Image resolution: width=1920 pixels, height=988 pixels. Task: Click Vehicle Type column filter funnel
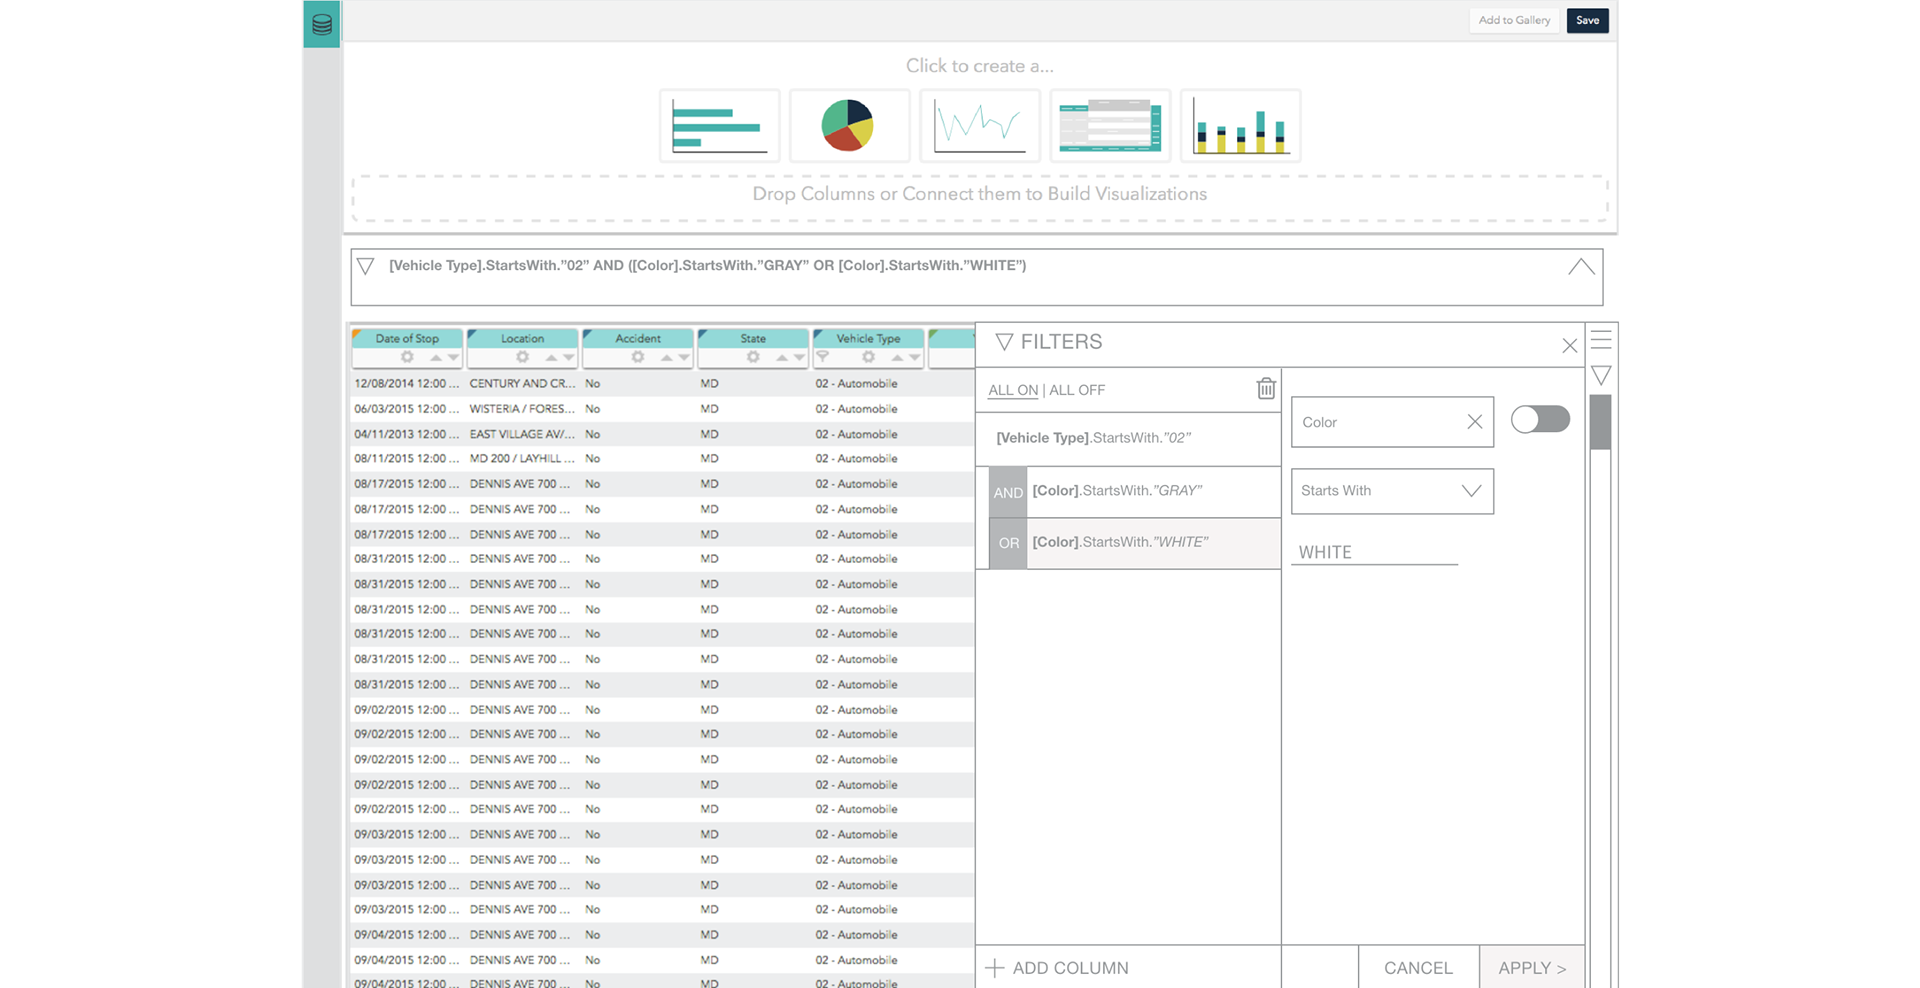[823, 356]
